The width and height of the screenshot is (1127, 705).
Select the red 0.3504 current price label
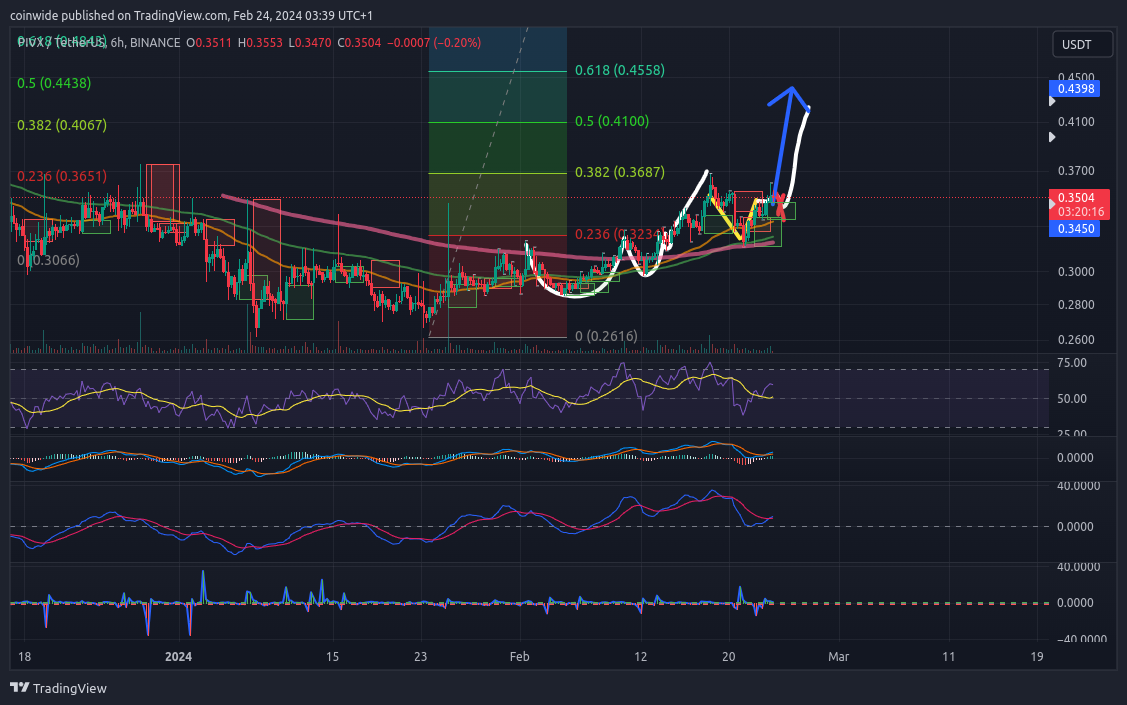[1076, 197]
